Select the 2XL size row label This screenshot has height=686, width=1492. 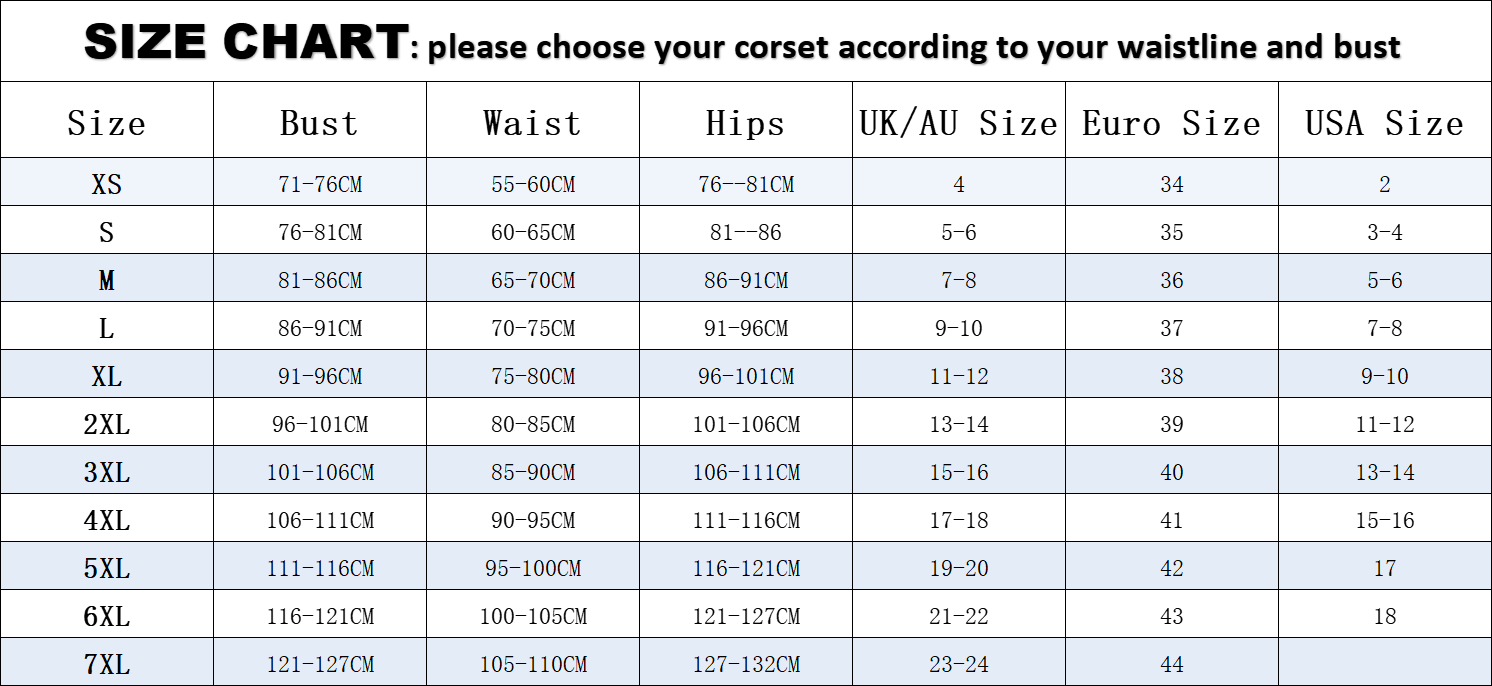click(x=107, y=424)
